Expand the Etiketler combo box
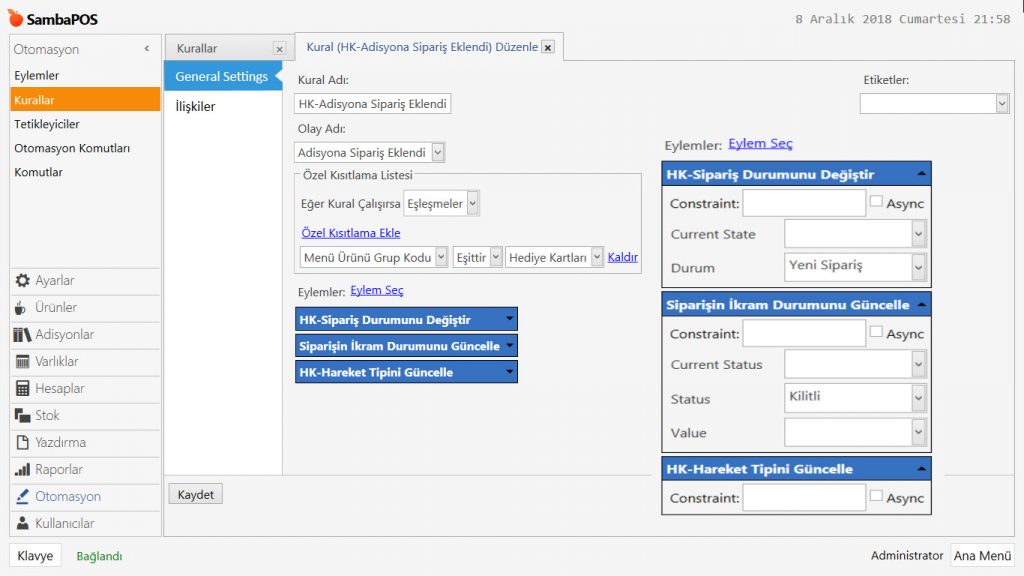 [x=1002, y=104]
